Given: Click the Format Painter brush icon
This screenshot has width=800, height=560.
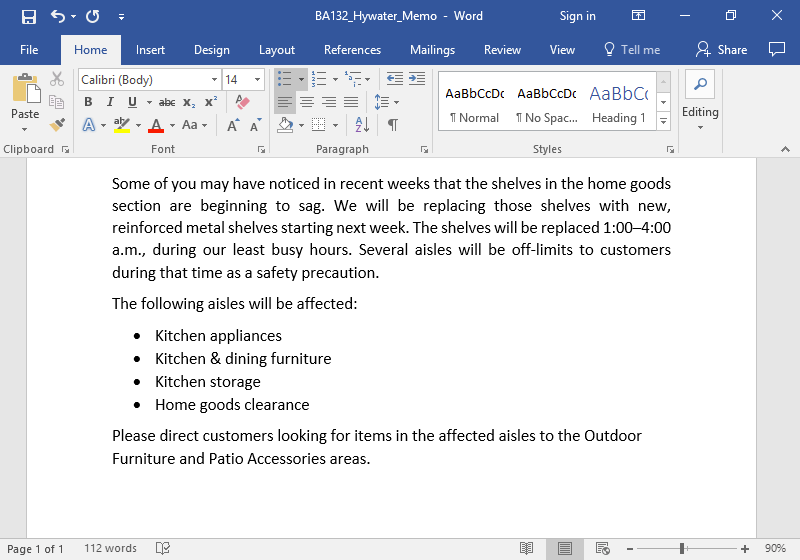Looking at the screenshot, I should (57, 125).
